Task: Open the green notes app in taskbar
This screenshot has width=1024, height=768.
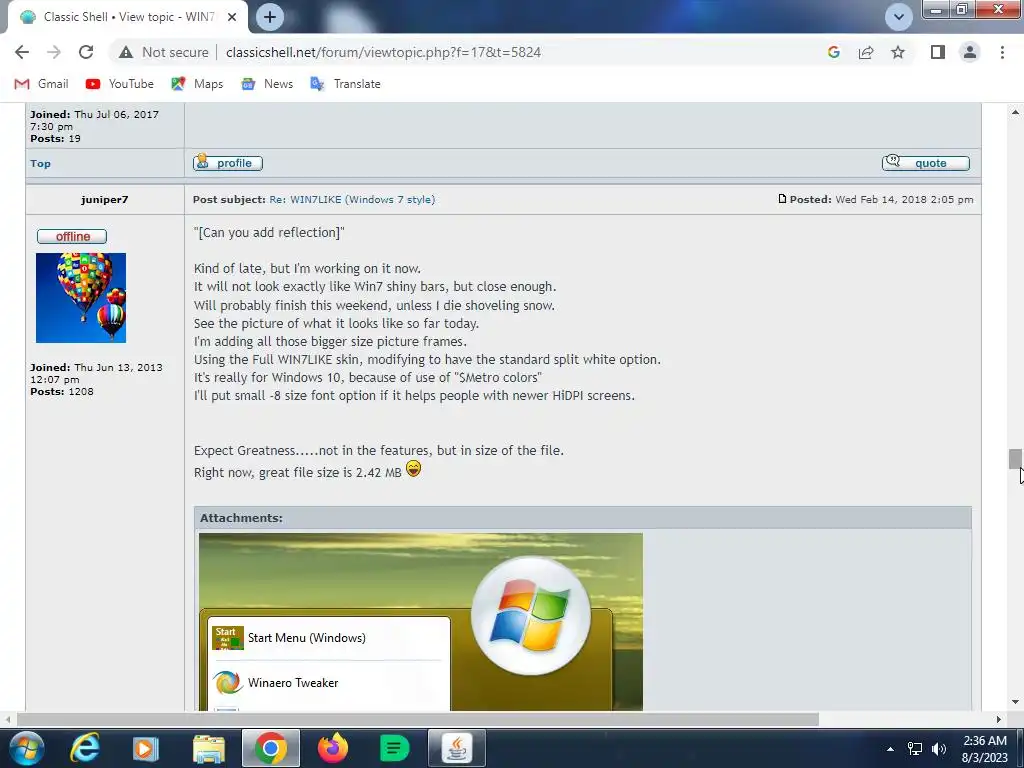Action: tap(394, 748)
